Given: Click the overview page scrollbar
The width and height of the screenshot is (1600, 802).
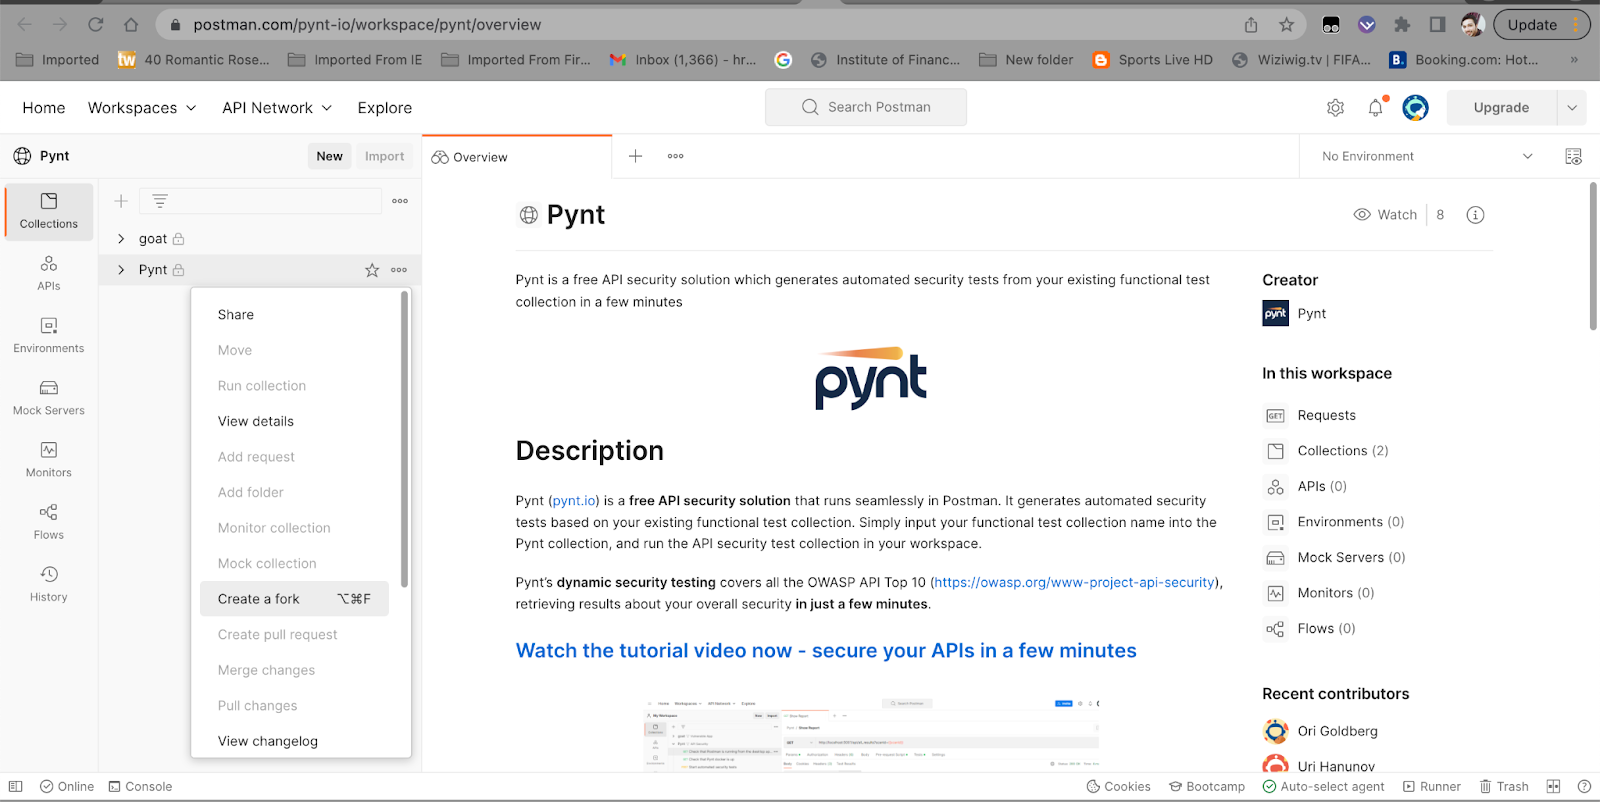Looking at the screenshot, I should (x=1594, y=257).
